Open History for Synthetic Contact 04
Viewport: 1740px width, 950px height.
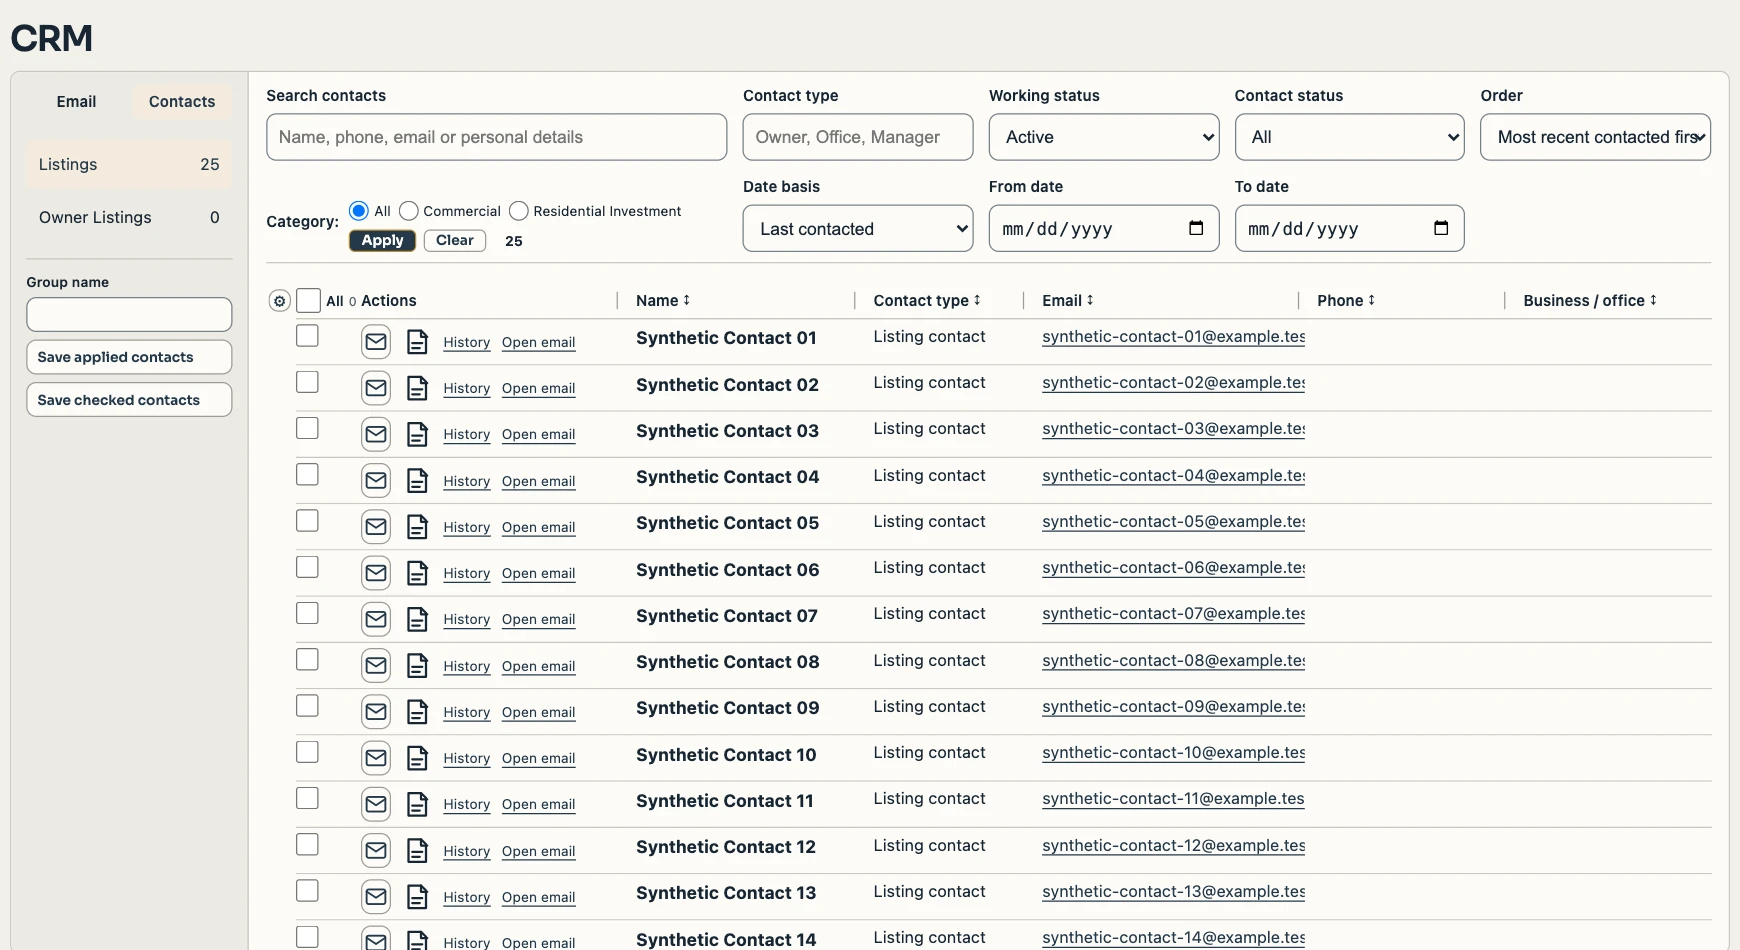pyautogui.click(x=467, y=482)
